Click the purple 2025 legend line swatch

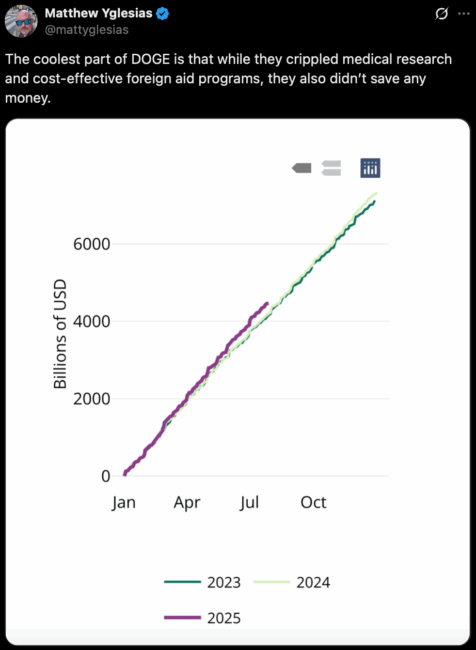pyautogui.click(x=182, y=618)
